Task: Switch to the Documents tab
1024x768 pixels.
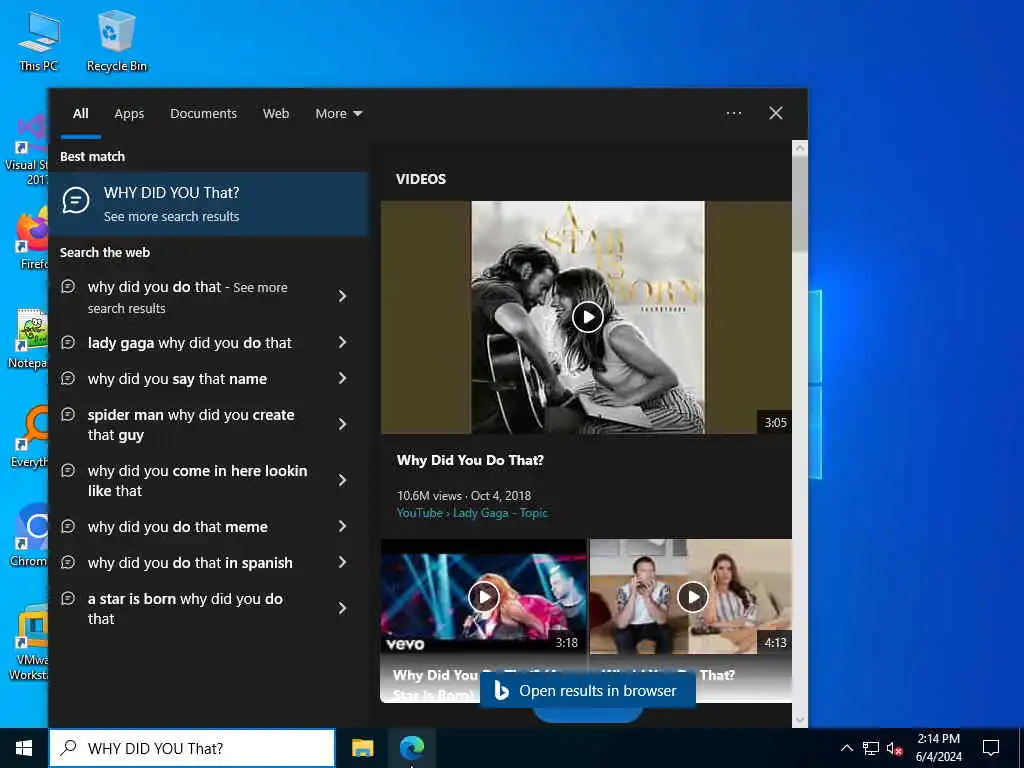Action: 203,114
